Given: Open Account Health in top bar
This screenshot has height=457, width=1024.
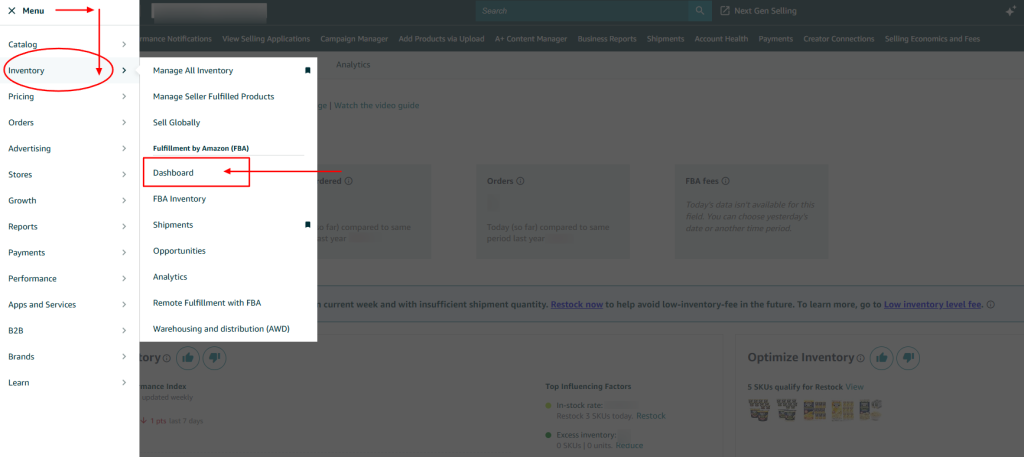Looking at the screenshot, I should [721, 39].
